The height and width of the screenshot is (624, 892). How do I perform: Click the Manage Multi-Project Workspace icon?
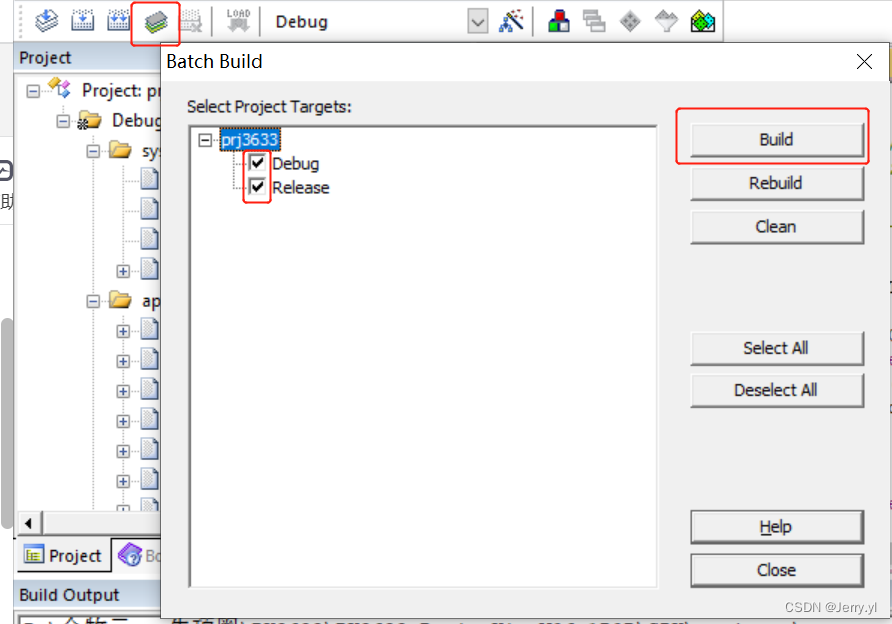(x=594, y=22)
